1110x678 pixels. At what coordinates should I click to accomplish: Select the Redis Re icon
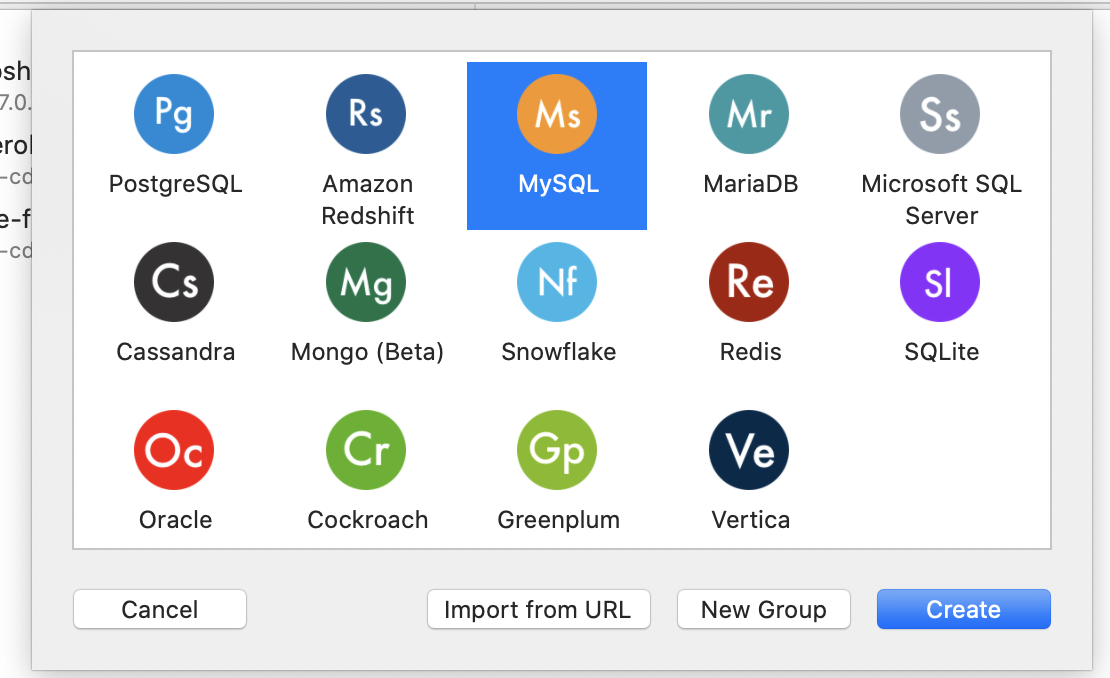point(749,282)
